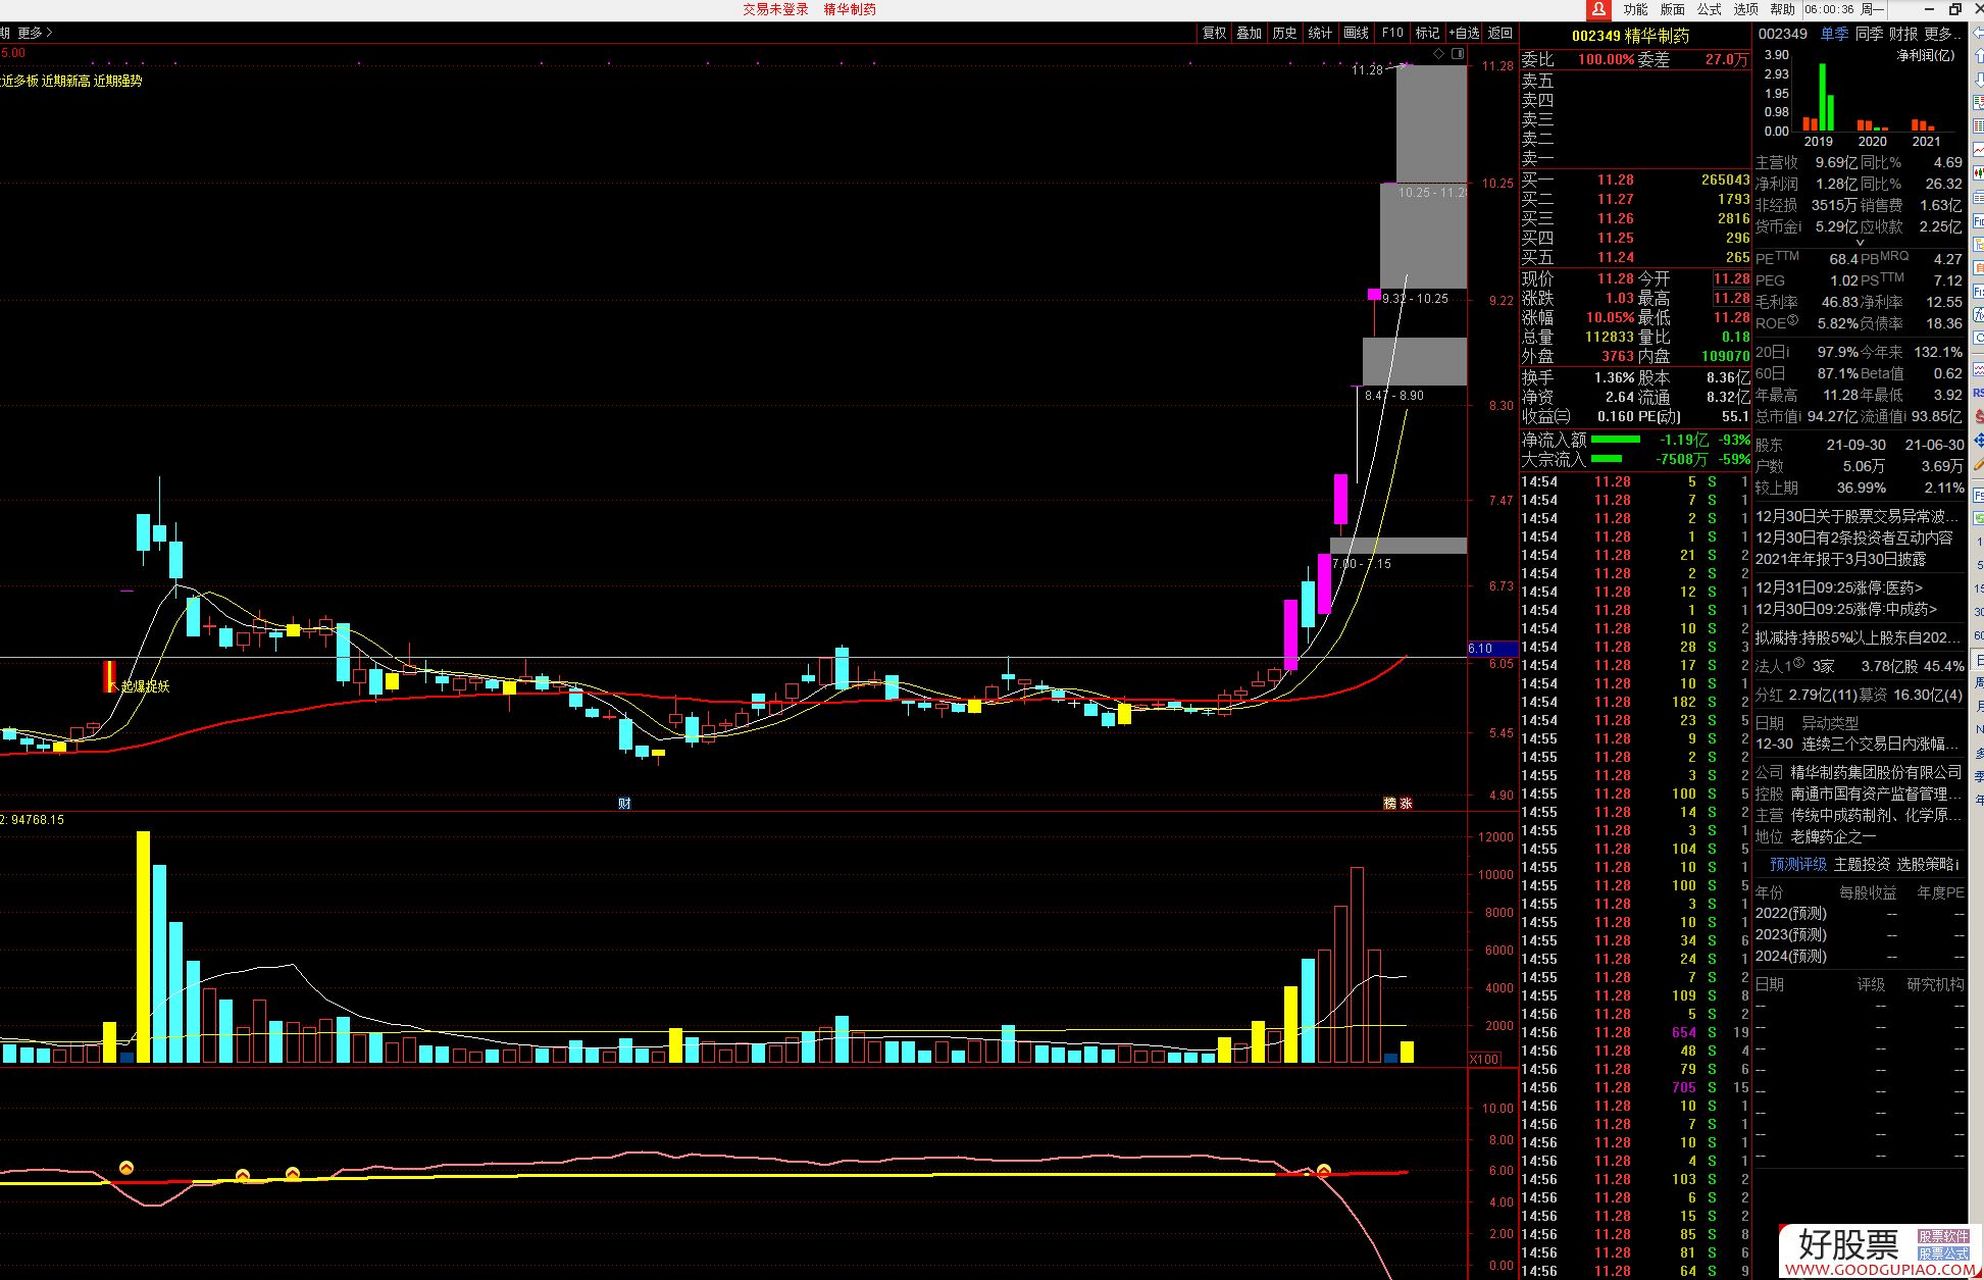
Task: Open the 拟减持 shareholder notice
Action: [1858, 638]
